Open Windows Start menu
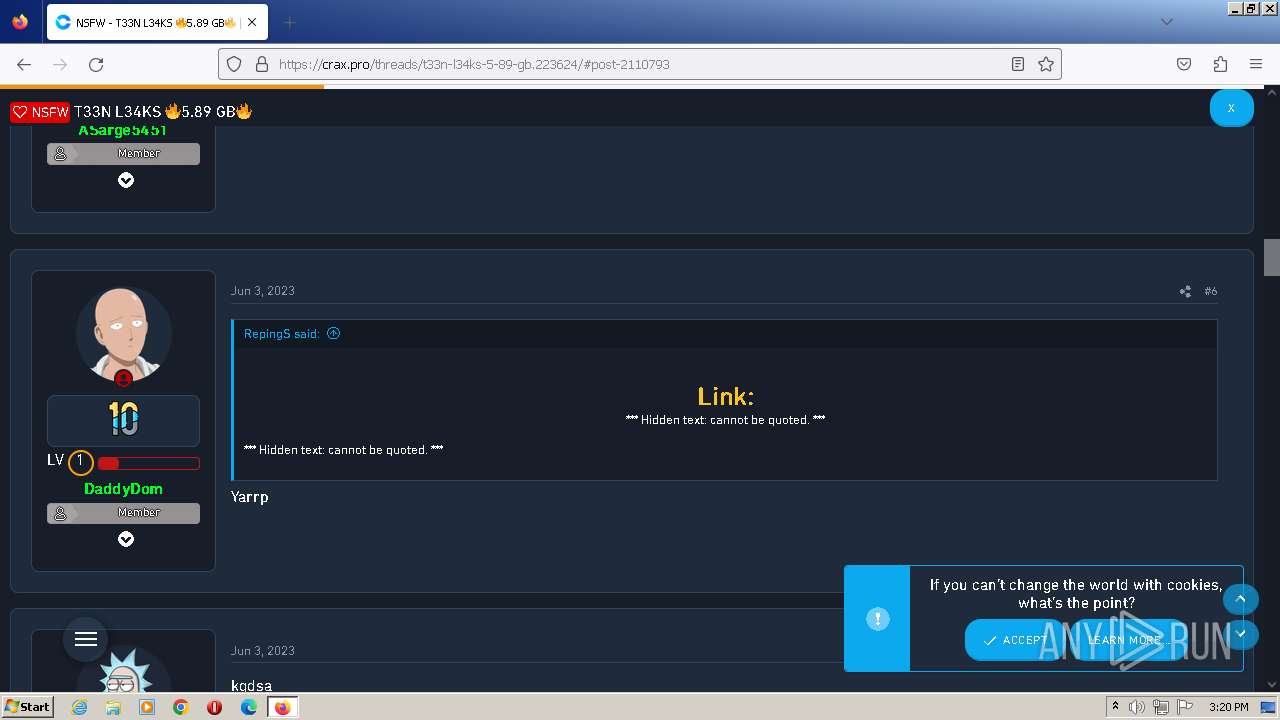The height and width of the screenshot is (720, 1280). (x=27, y=706)
